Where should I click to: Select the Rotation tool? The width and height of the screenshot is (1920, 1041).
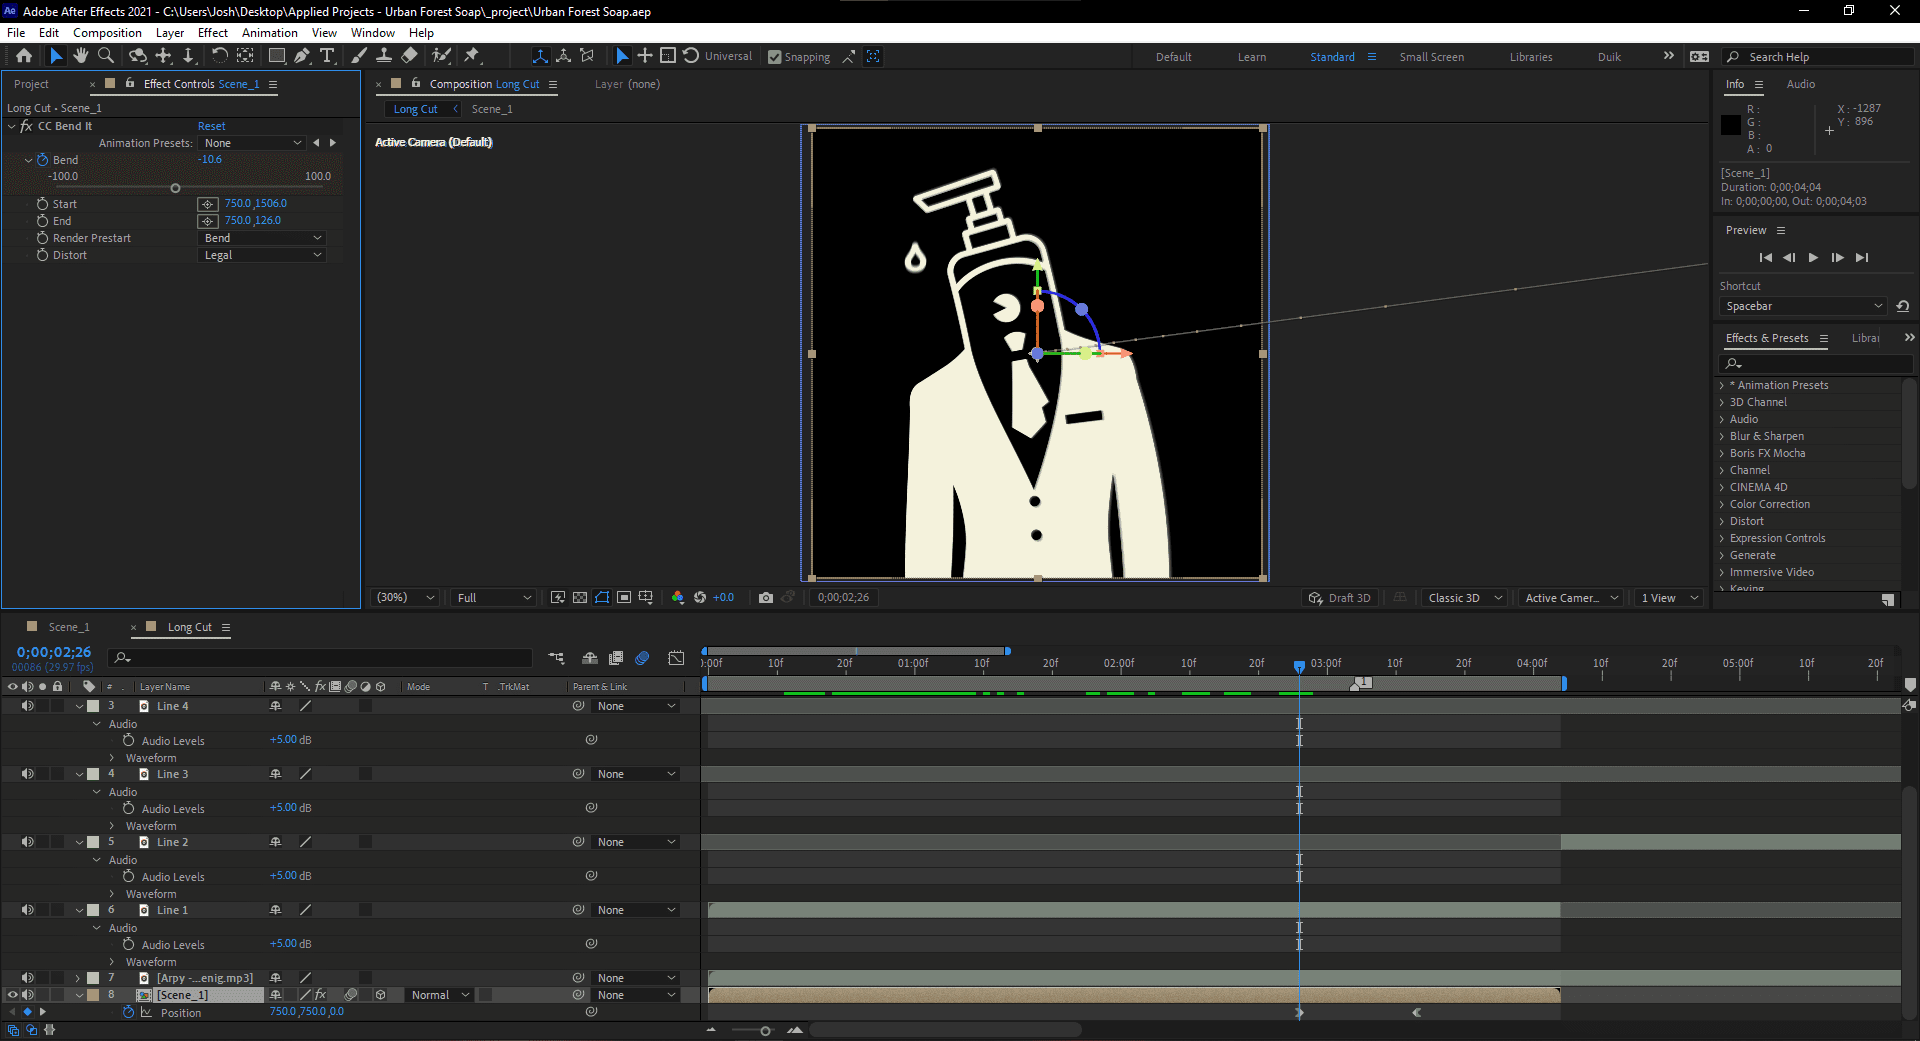tap(219, 56)
